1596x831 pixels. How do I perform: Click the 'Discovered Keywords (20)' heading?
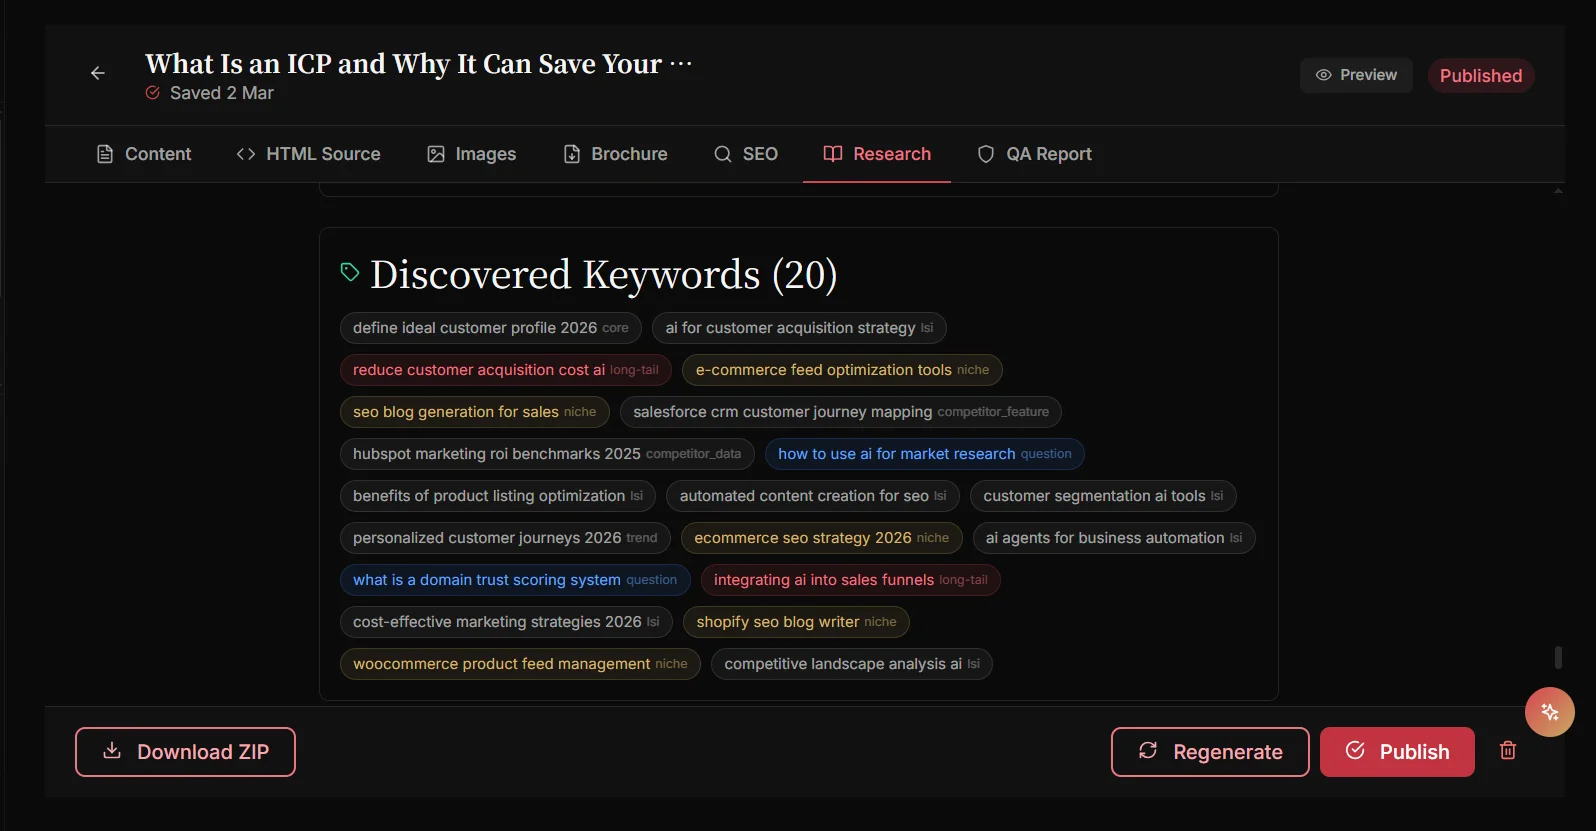coord(604,274)
